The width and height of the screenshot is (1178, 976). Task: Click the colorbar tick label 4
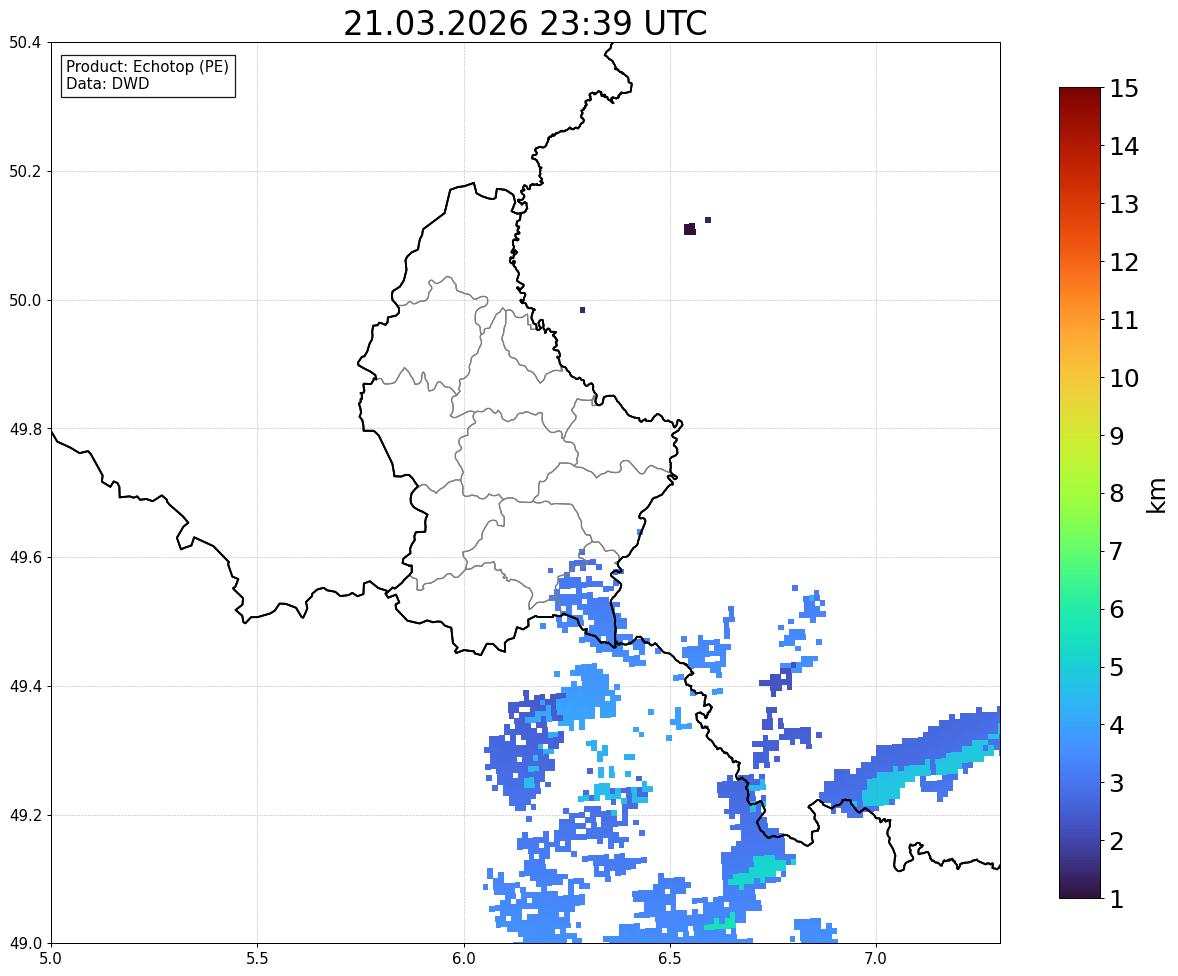coord(1117,725)
